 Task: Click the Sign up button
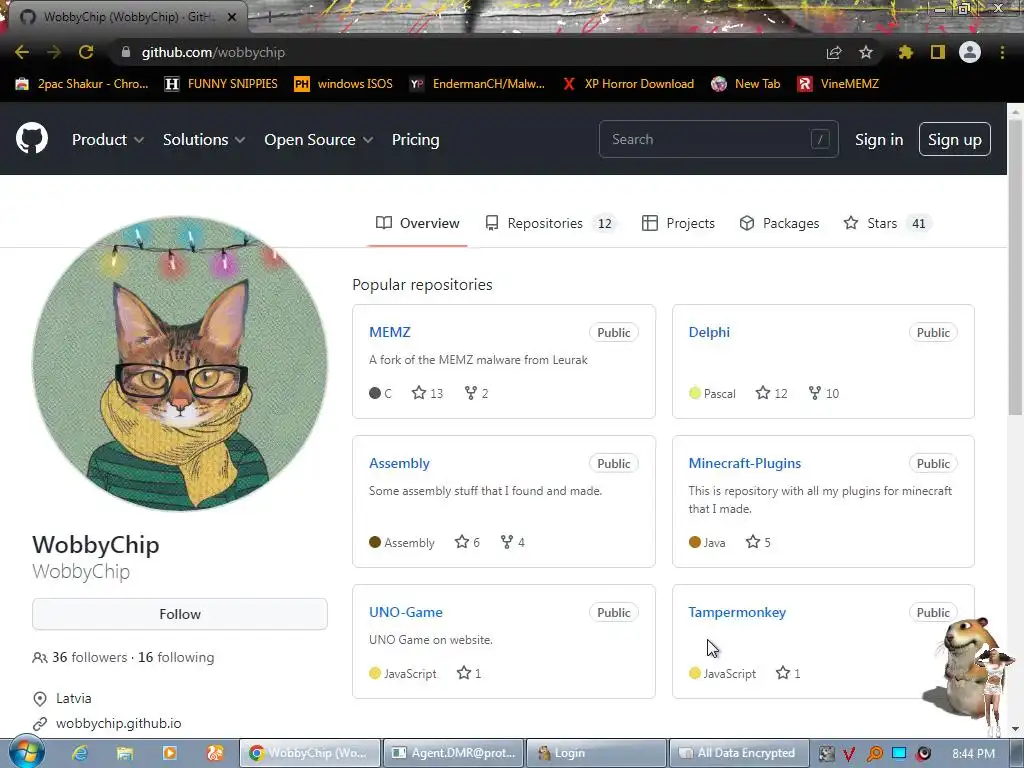954,139
